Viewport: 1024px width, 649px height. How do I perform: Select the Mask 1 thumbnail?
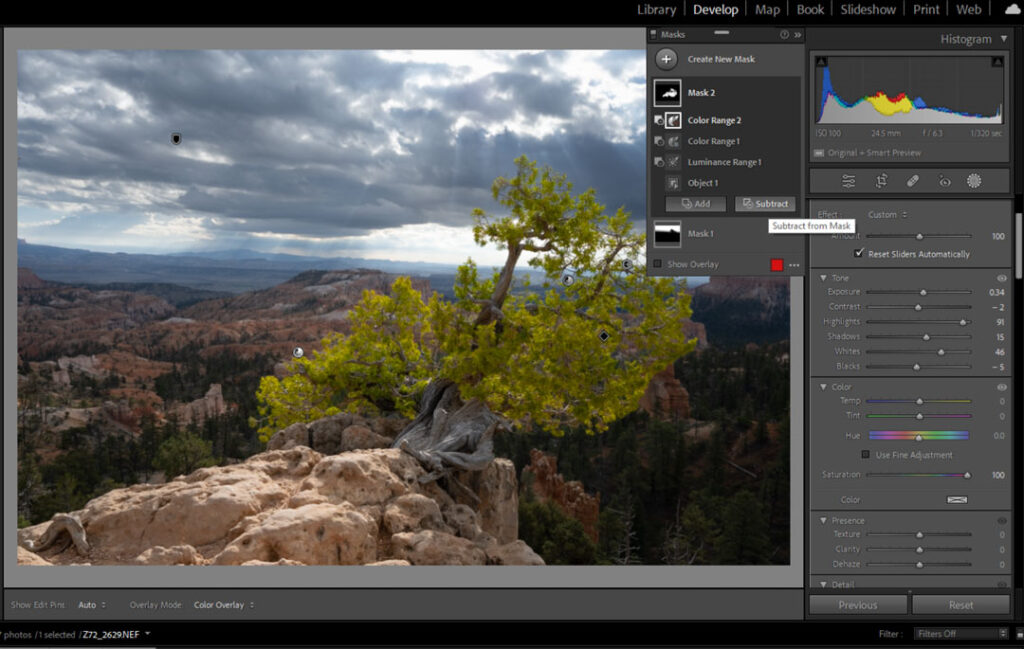tap(667, 234)
